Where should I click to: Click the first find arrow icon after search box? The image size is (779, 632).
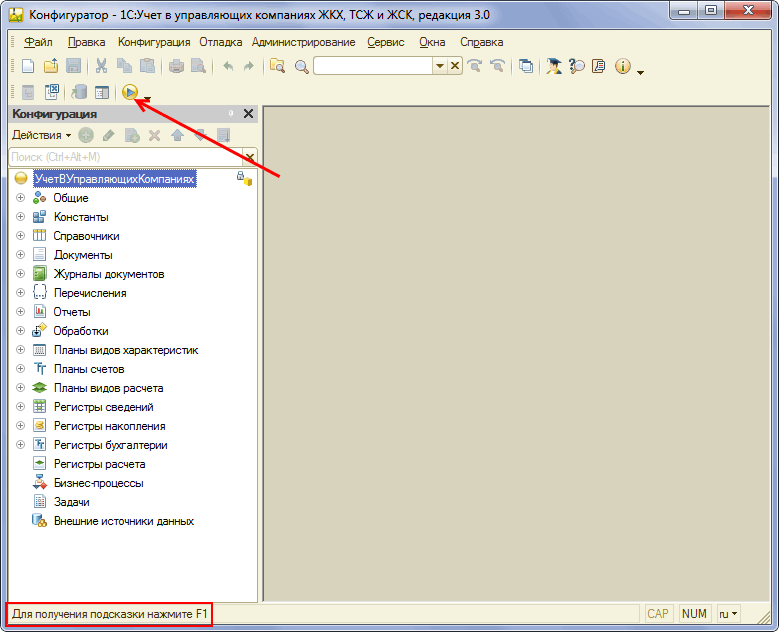475,66
